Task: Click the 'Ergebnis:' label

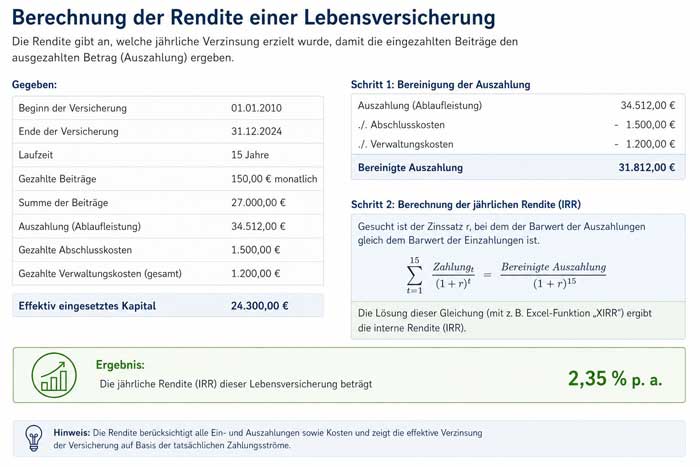Action: coord(120,365)
